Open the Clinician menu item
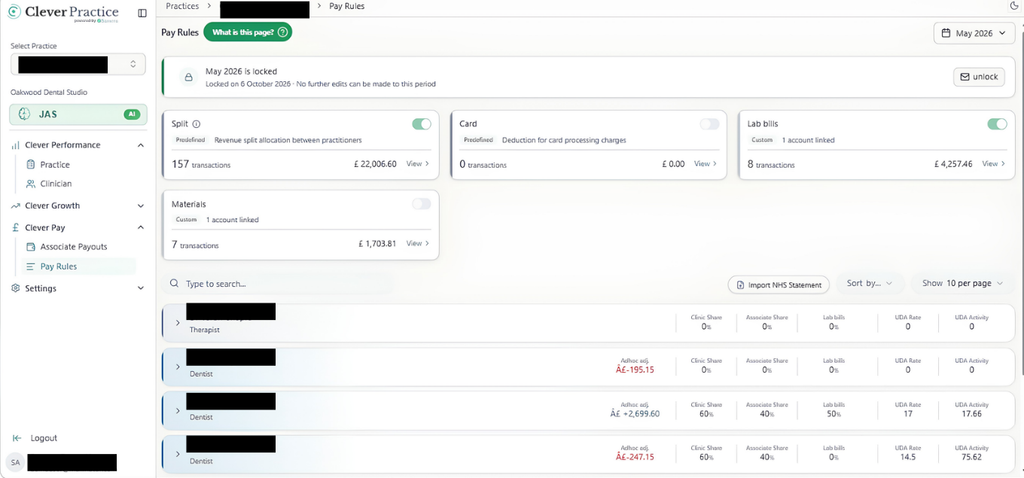This screenshot has height=478, width=1024. (x=56, y=184)
